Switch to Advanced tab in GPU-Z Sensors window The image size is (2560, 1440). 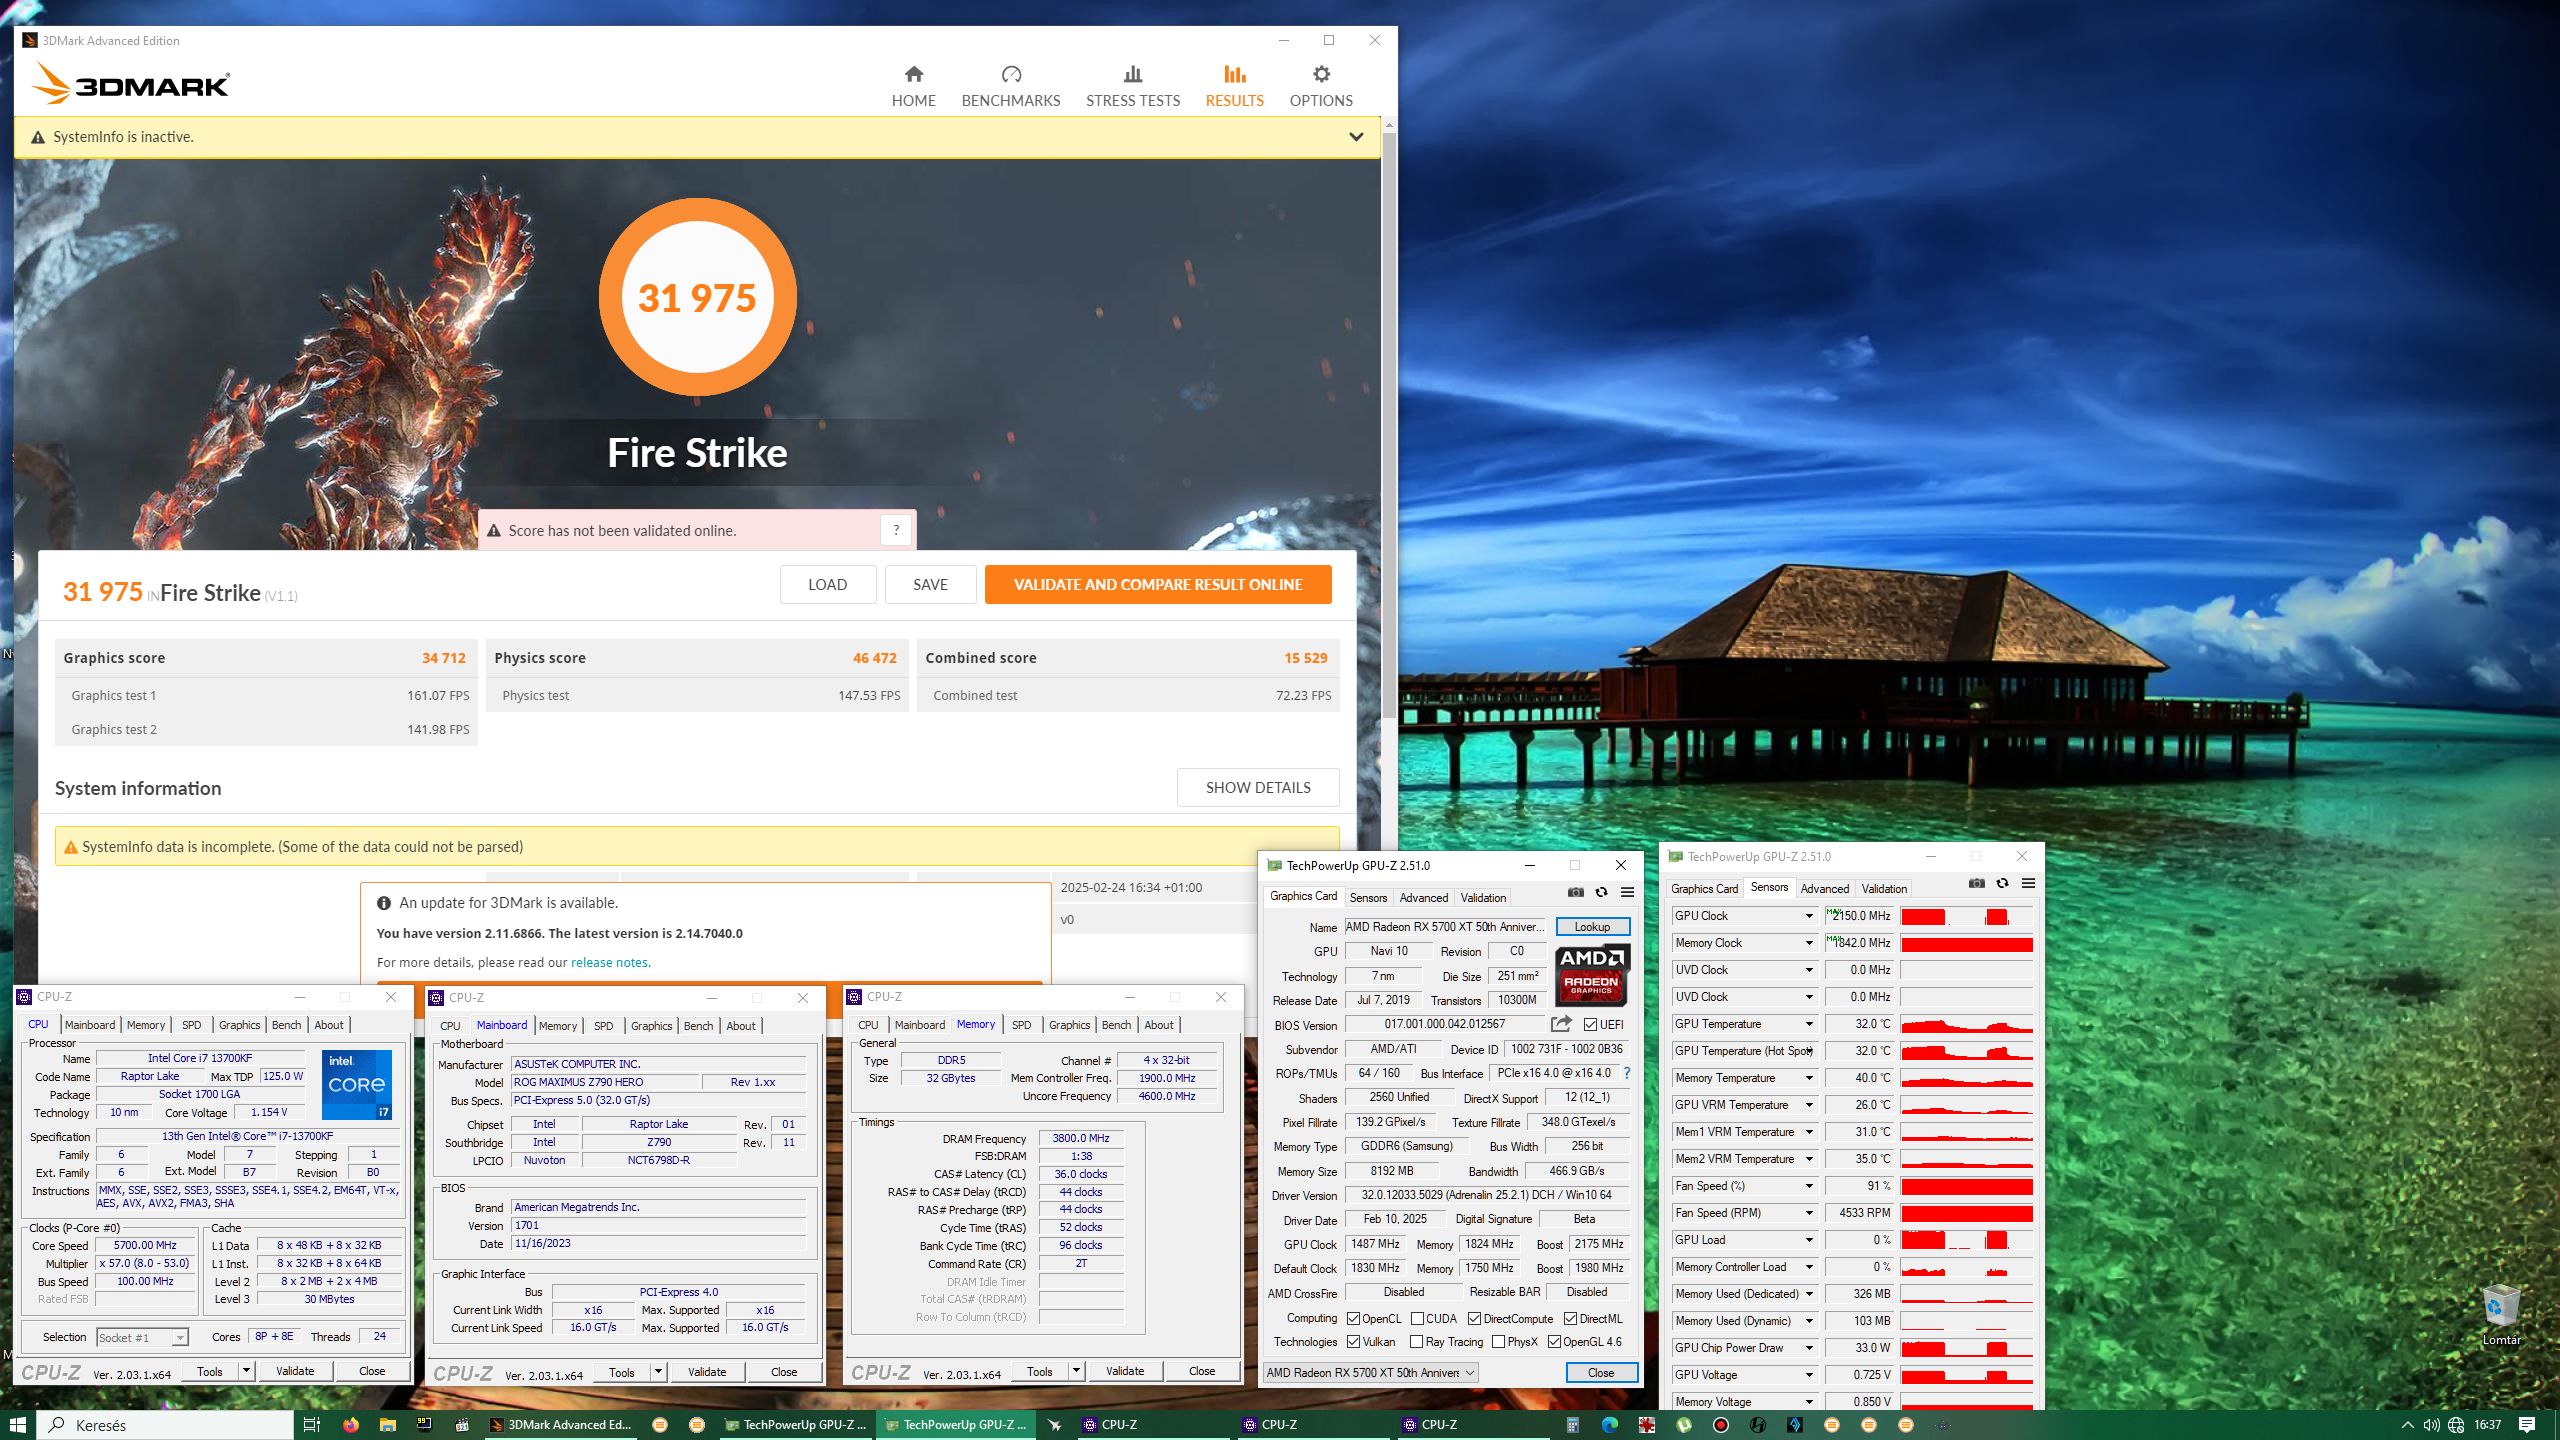point(1824,889)
